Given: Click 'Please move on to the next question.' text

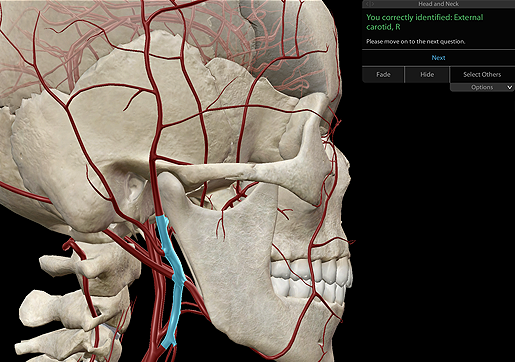Looking at the screenshot, I should 416,42.
